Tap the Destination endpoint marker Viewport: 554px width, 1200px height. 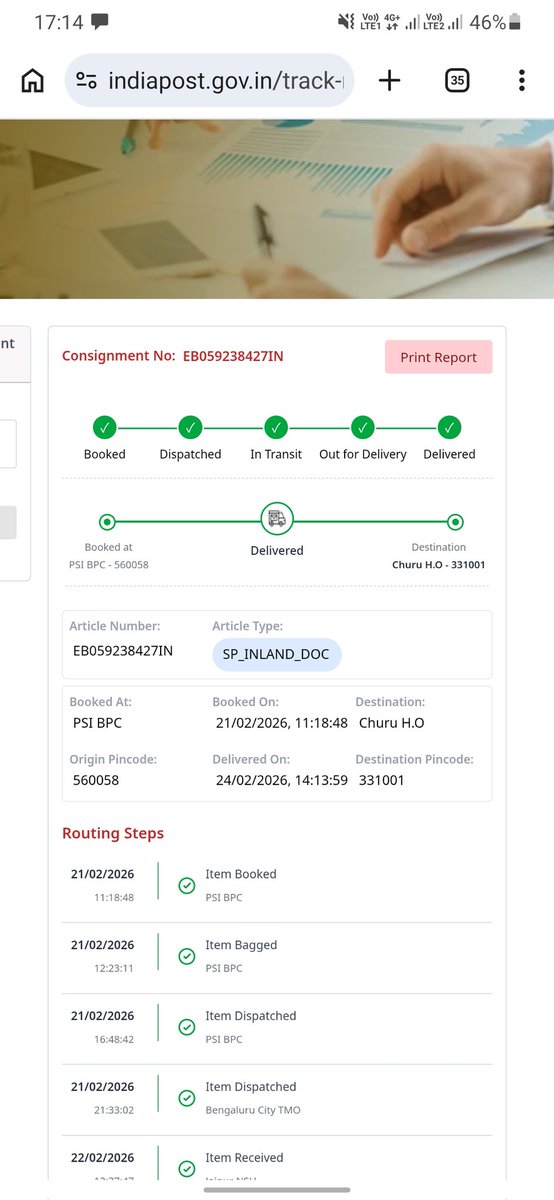(x=455, y=521)
